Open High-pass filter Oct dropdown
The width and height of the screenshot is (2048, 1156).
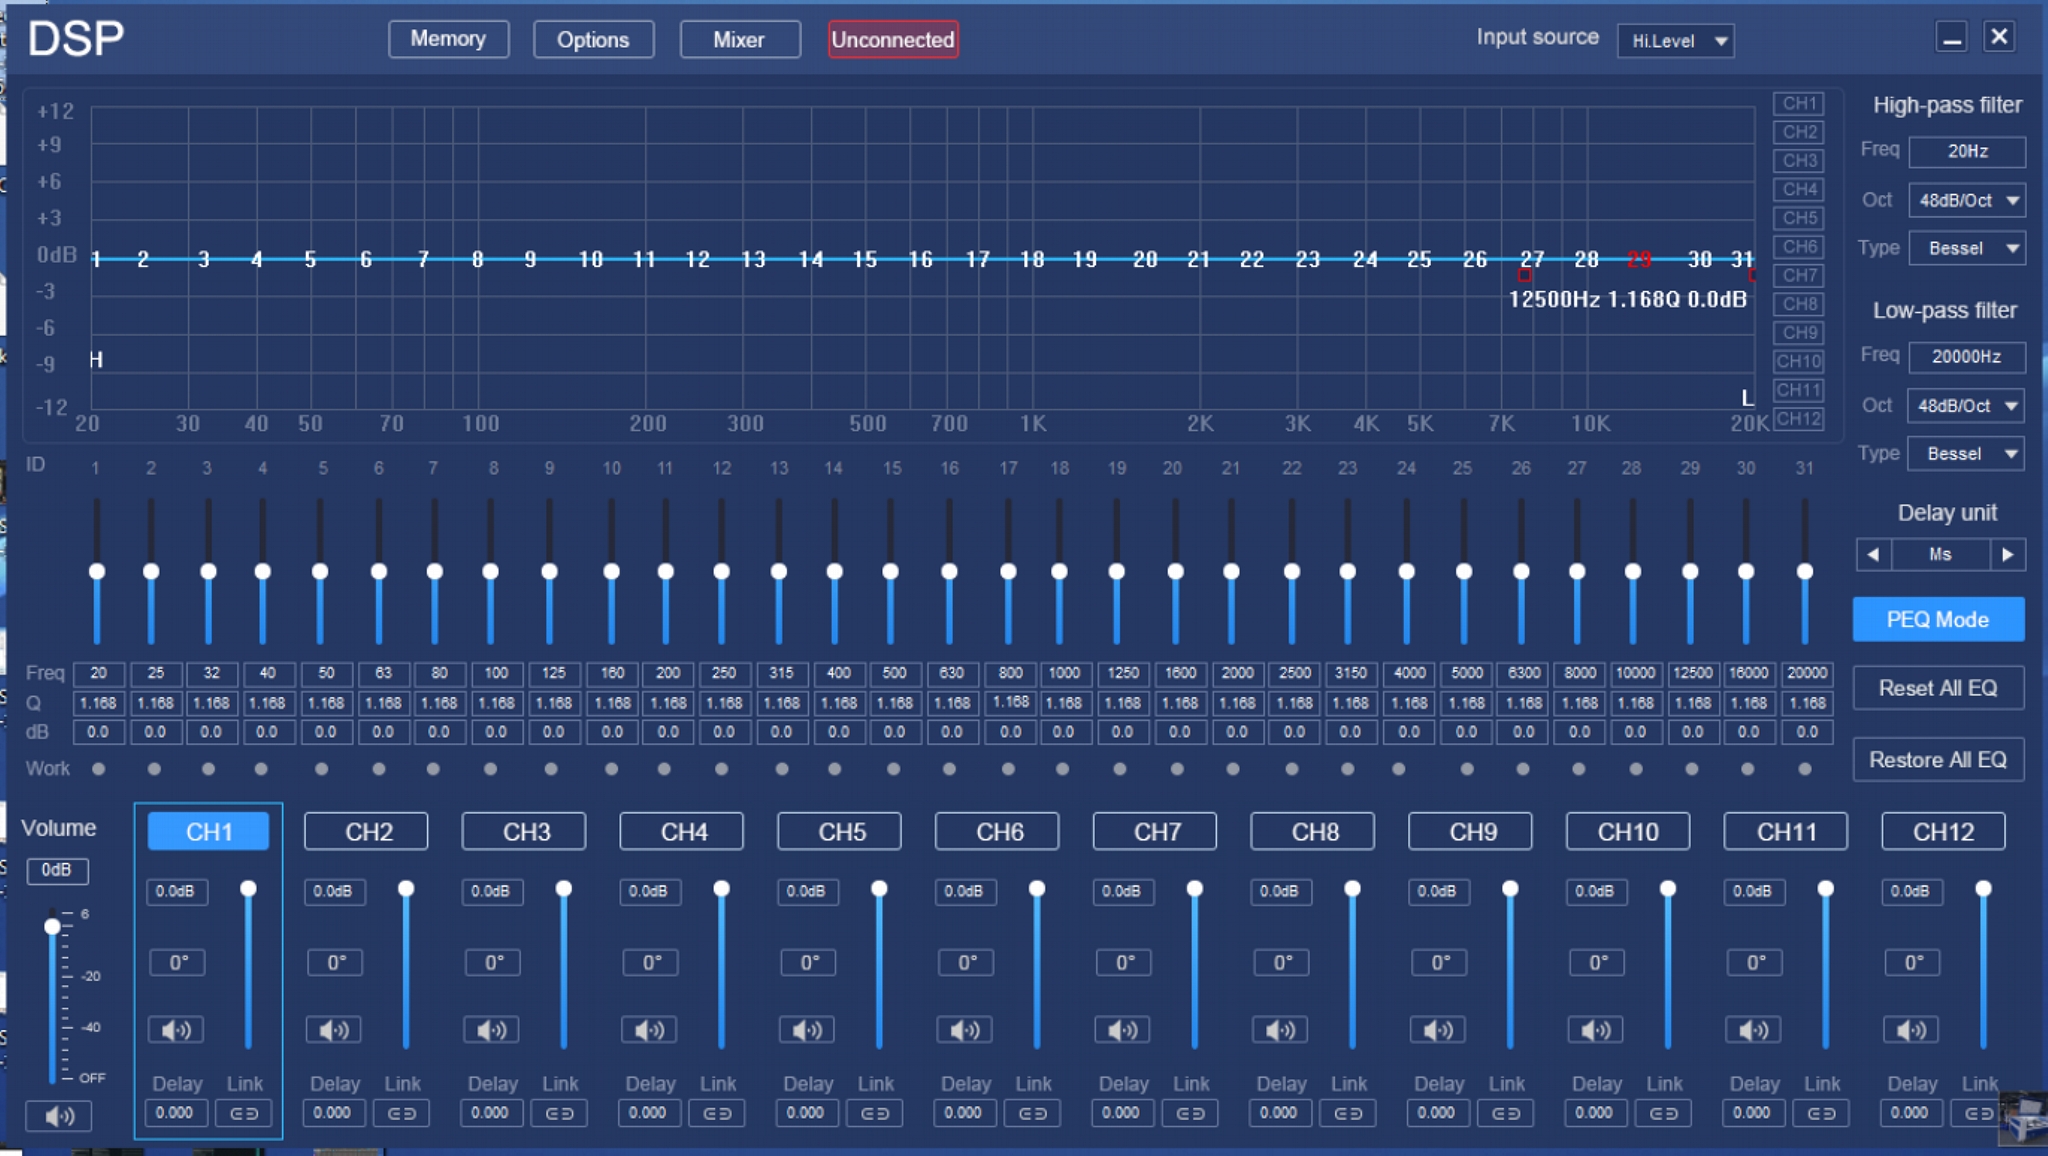click(1967, 200)
